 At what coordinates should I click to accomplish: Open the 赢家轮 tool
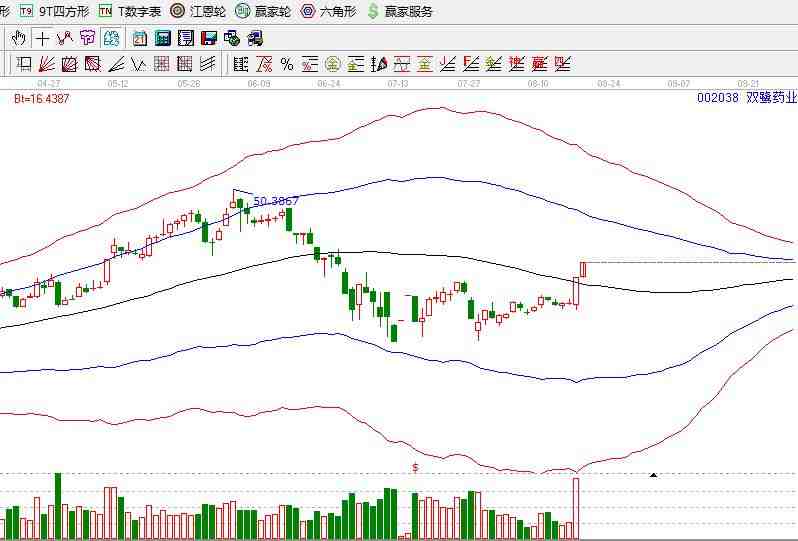click(264, 11)
